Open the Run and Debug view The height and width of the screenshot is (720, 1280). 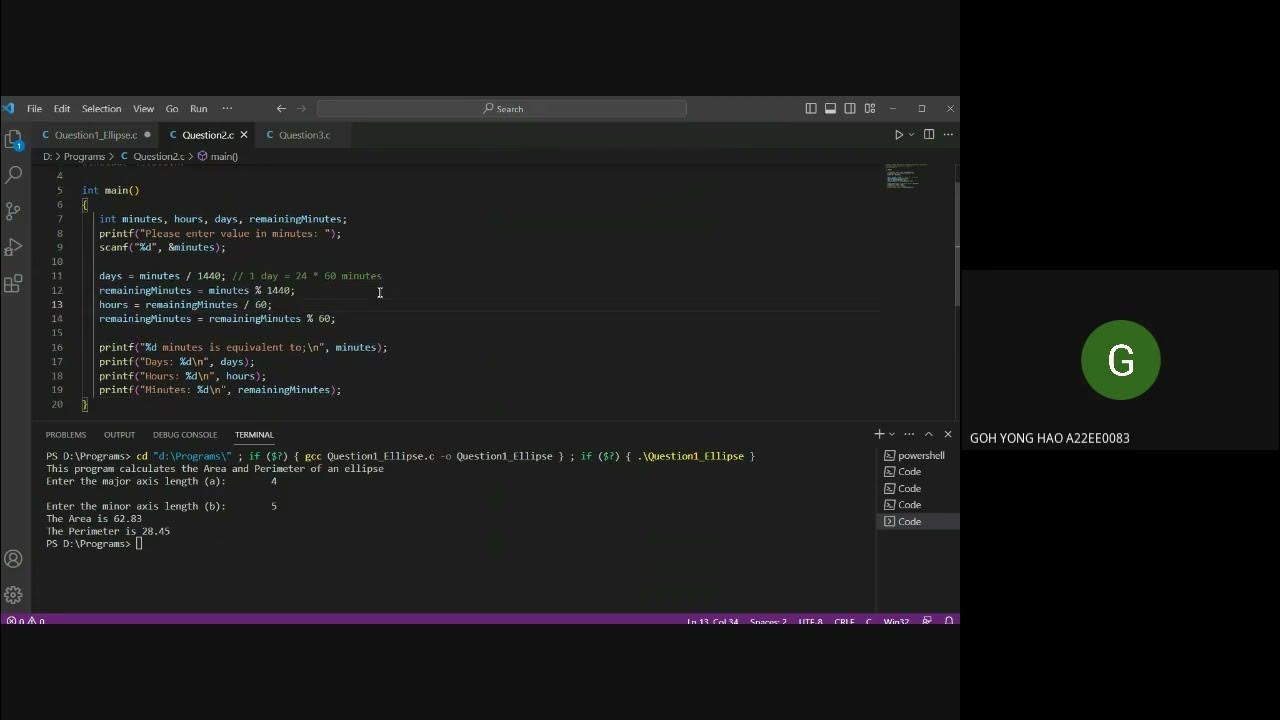coord(13,247)
